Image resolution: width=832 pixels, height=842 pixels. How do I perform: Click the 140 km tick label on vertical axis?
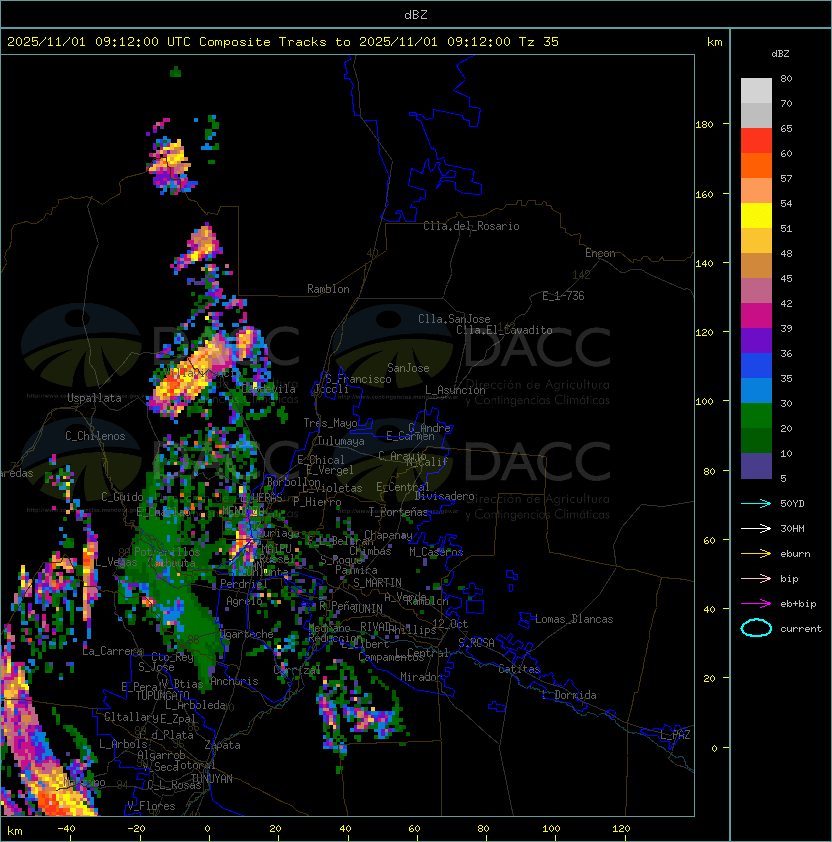[704, 264]
